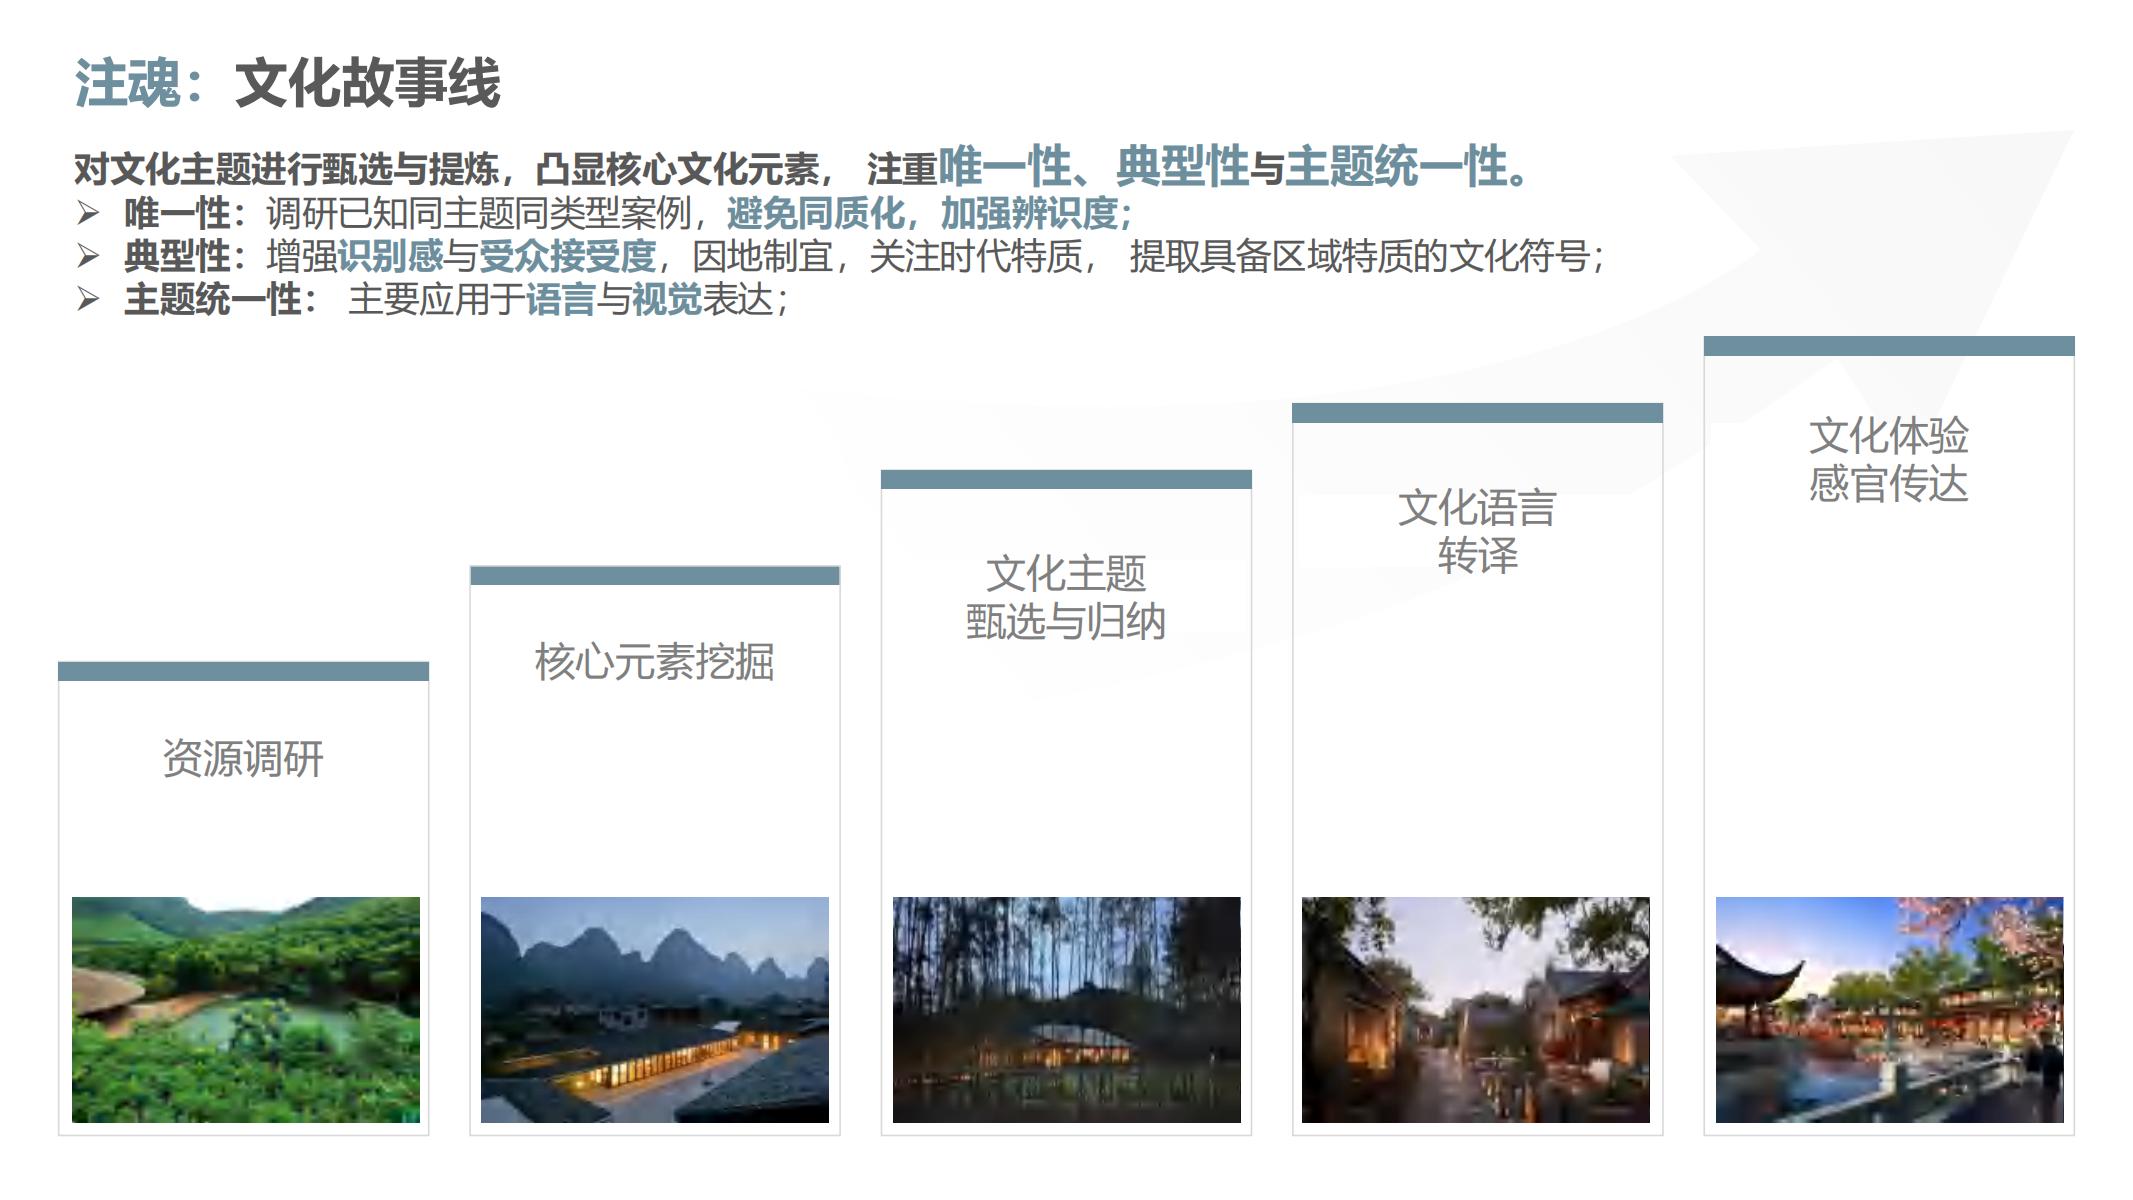Click the phrase 提取具备区域特质的文化符号
The image size is (2133, 1200).
1359,256
